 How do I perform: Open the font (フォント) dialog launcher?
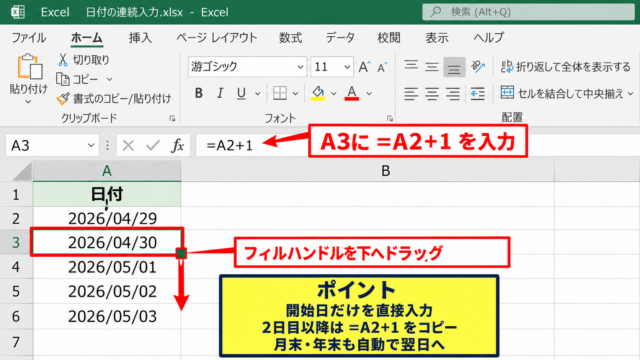pyautogui.click(x=390, y=119)
